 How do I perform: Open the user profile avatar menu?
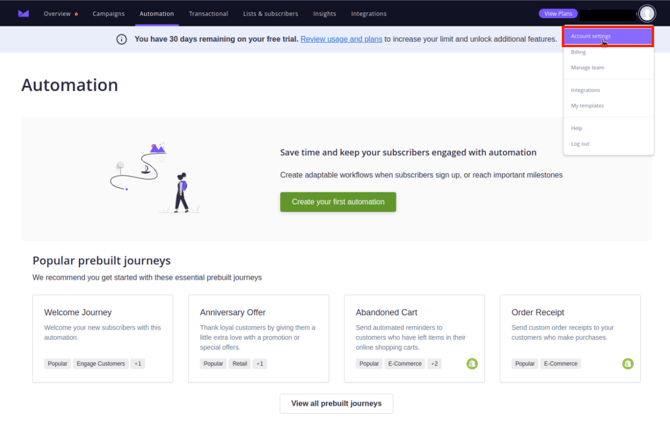click(x=647, y=14)
